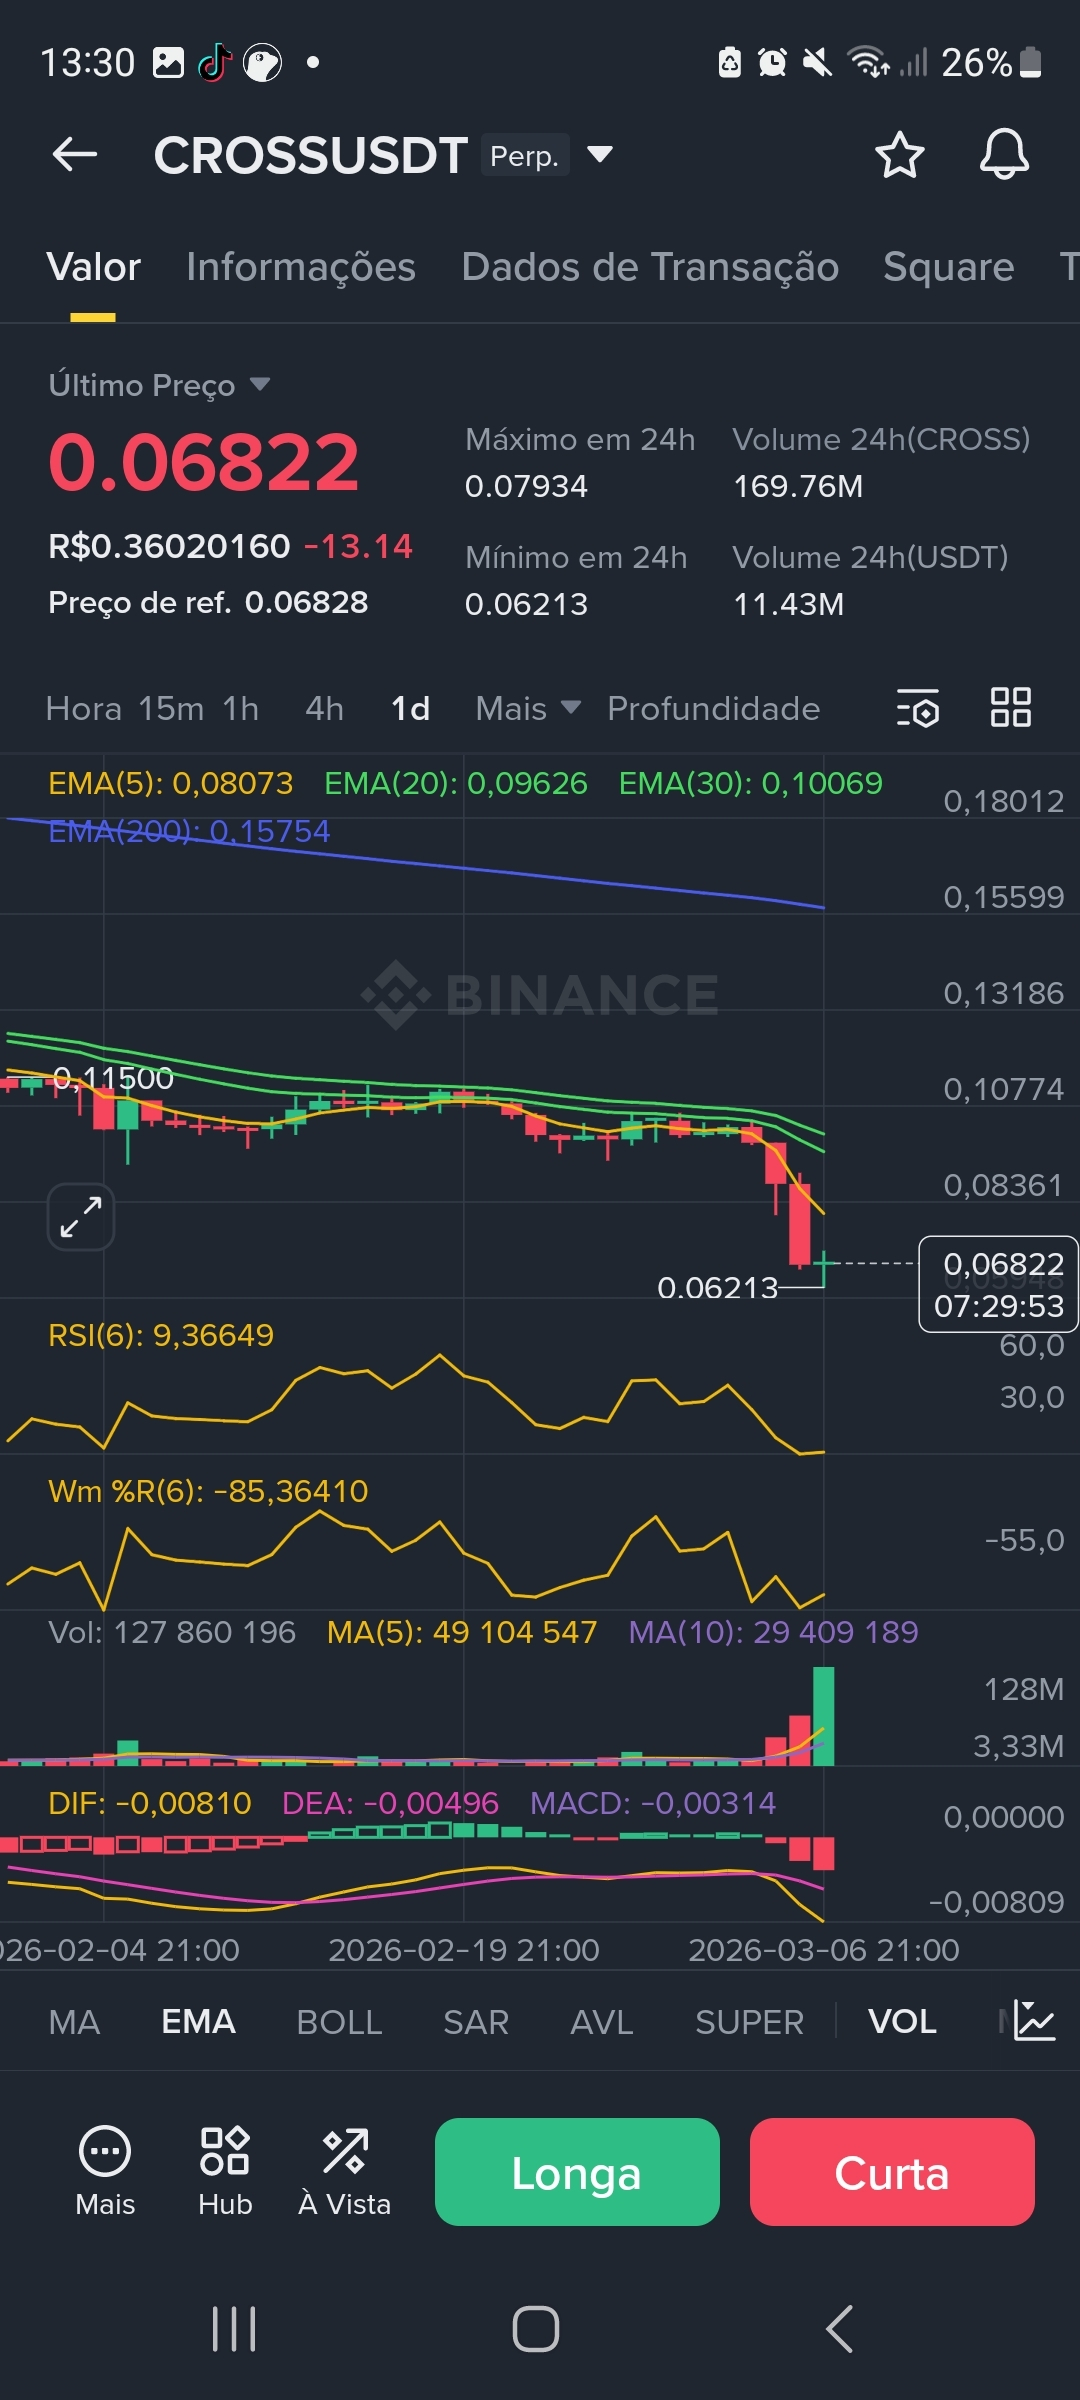The width and height of the screenshot is (1080, 2400).
Task: Open the Mais more options icon
Action: point(105,2170)
